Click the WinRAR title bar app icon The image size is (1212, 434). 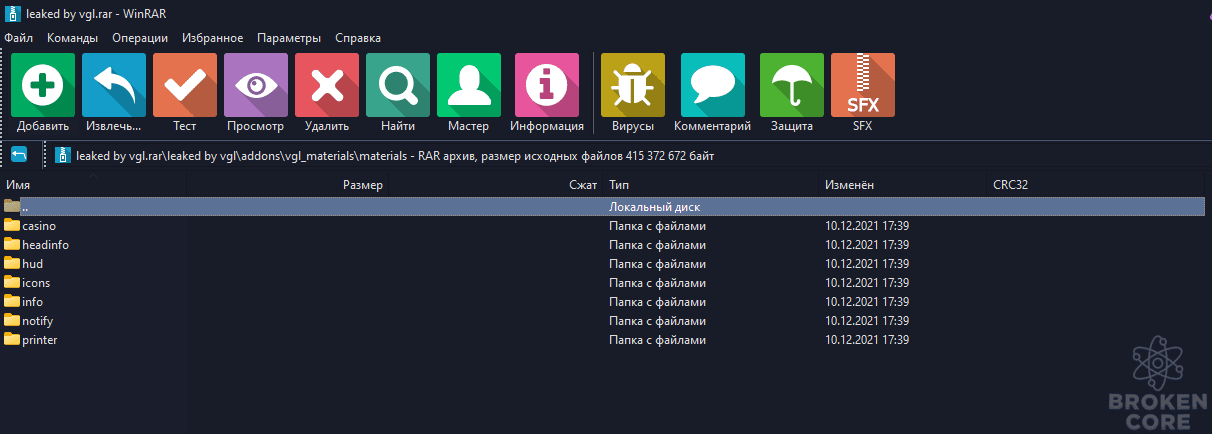13,13
